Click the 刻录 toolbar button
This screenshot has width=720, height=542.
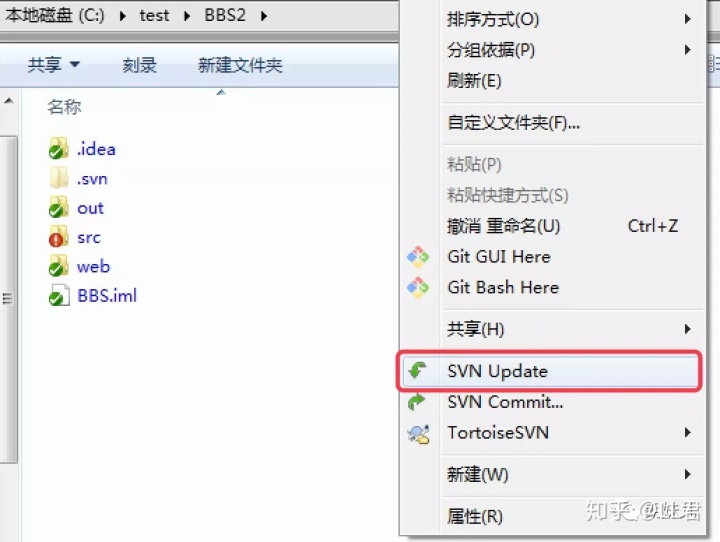pyautogui.click(x=140, y=65)
